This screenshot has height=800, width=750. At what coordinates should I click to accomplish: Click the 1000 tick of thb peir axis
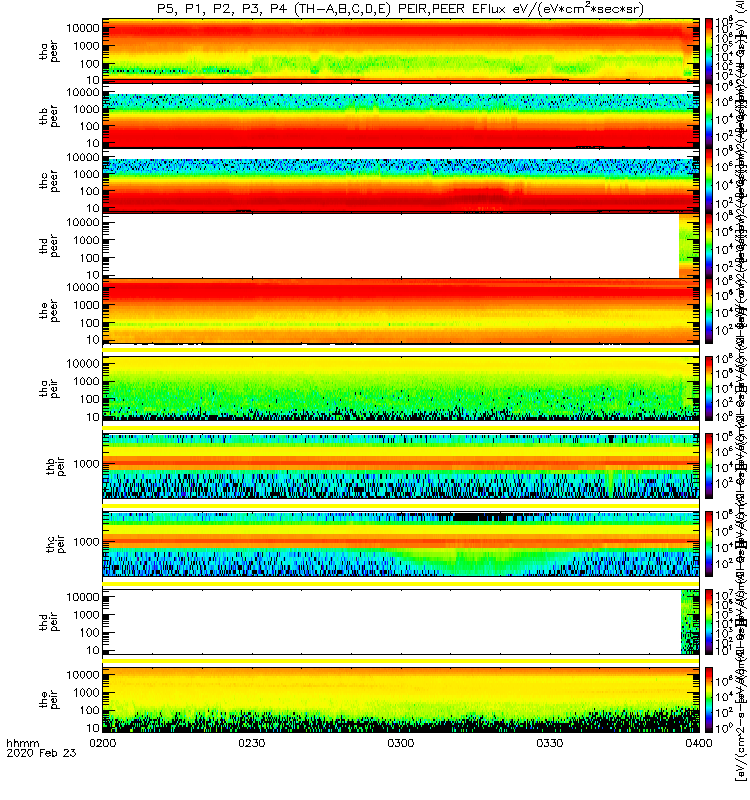pyautogui.click(x=86, y=464)
